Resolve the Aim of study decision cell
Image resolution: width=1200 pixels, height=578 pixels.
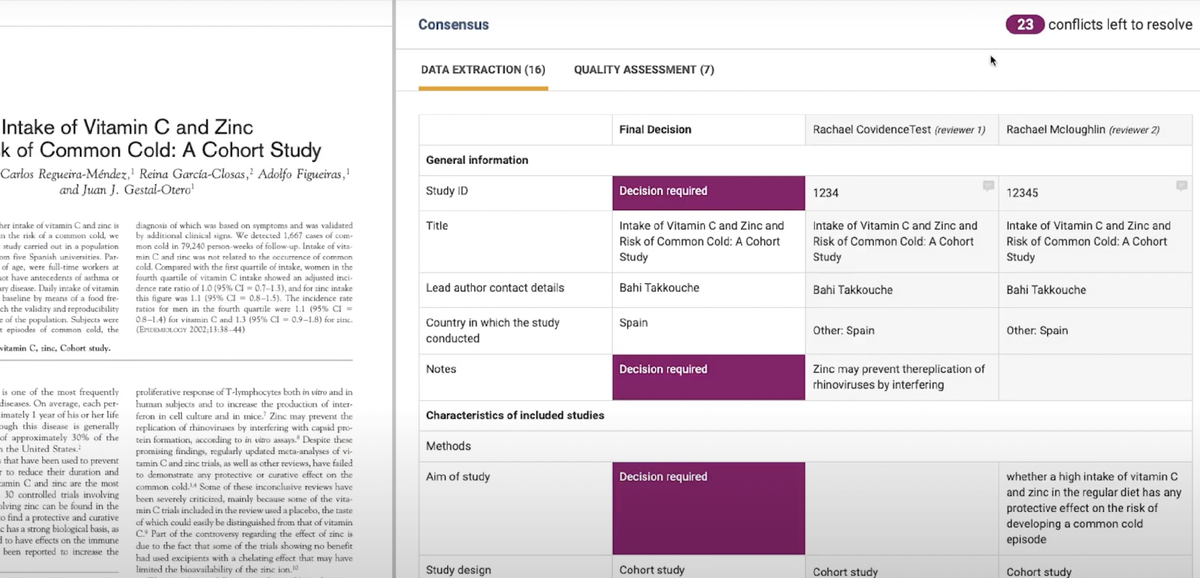pyautogui.click(x=708, y=508)
